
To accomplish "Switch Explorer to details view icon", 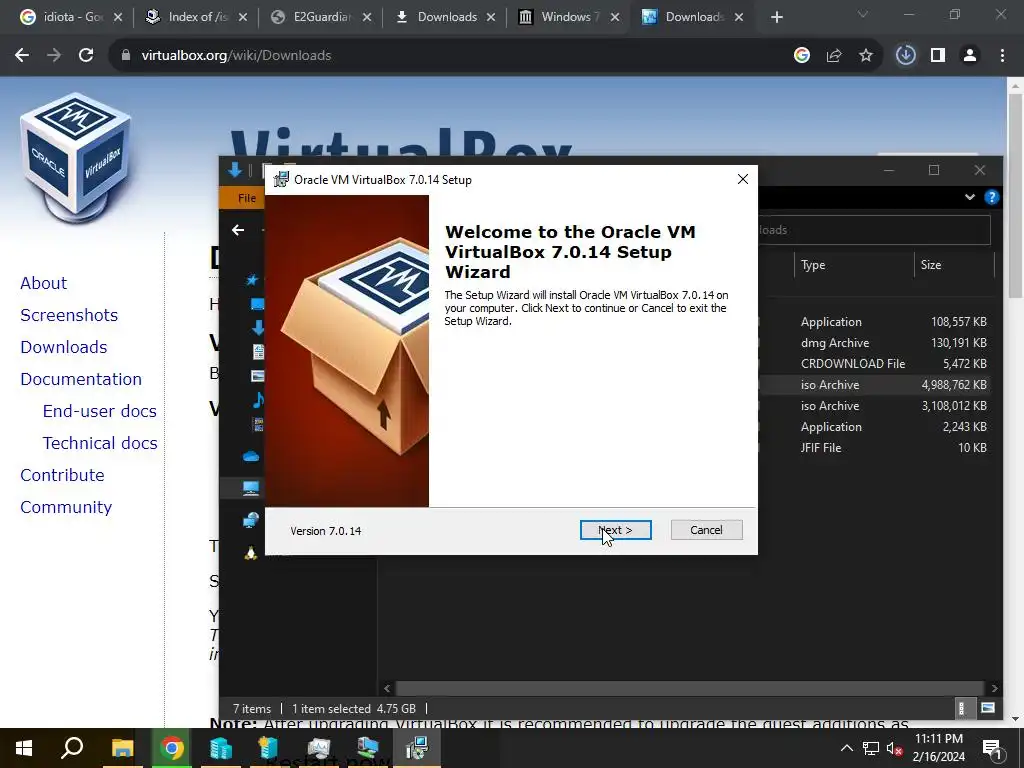I will tap(961, 708).
